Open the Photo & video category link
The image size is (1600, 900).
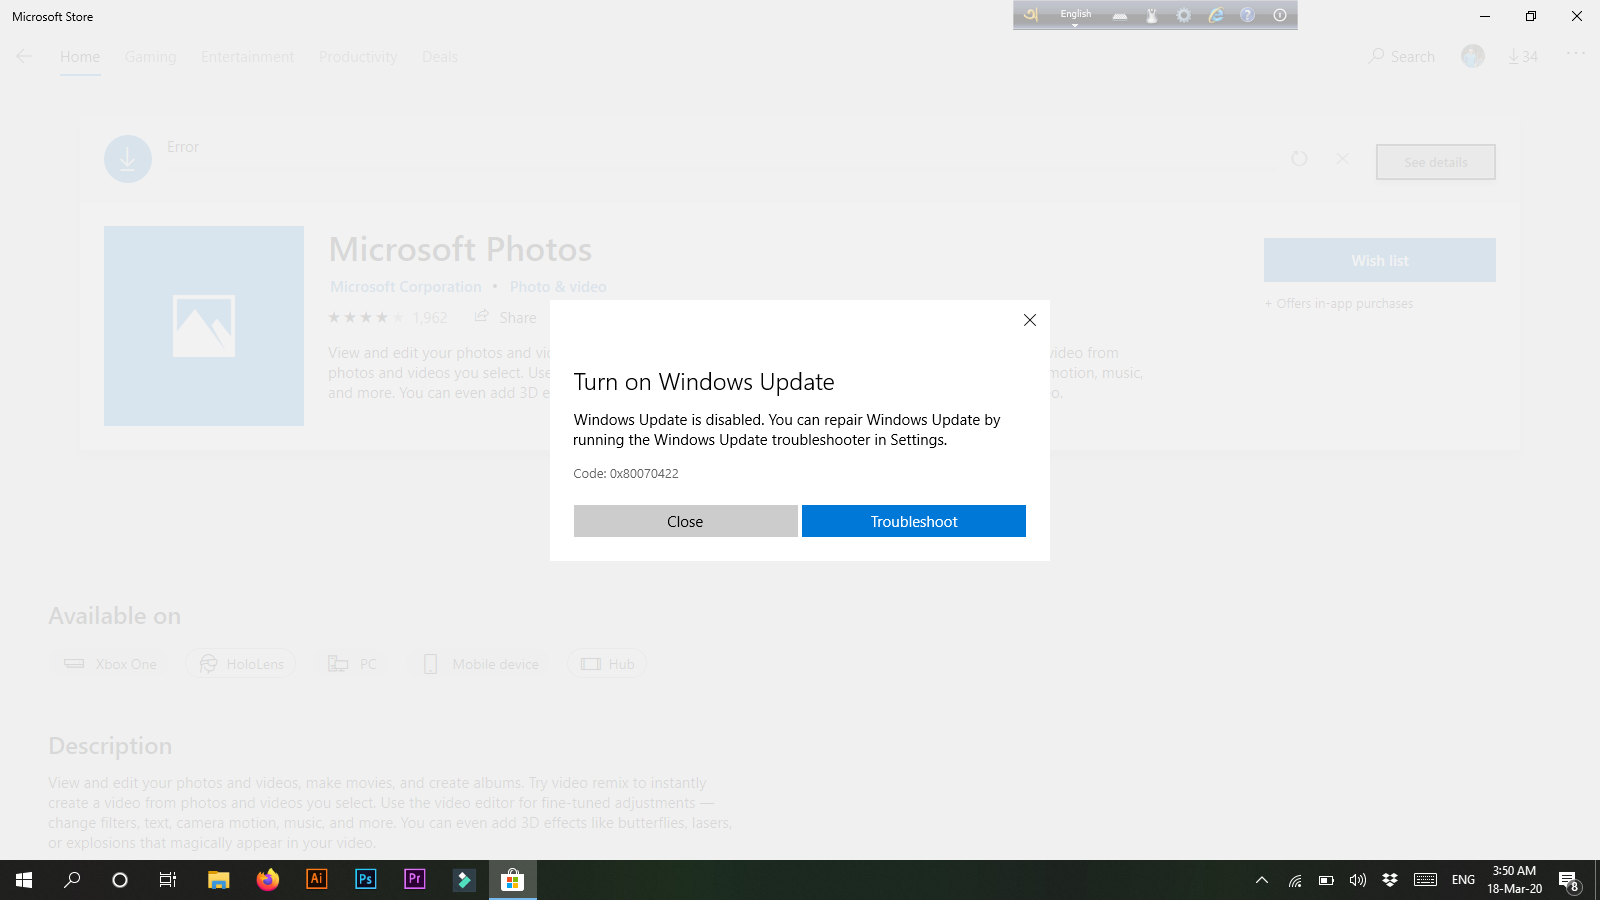(x=558, y=287)
